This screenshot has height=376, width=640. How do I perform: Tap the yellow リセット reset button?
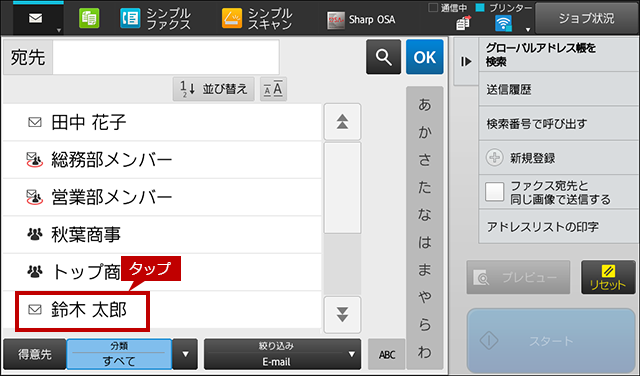point(608,277)
